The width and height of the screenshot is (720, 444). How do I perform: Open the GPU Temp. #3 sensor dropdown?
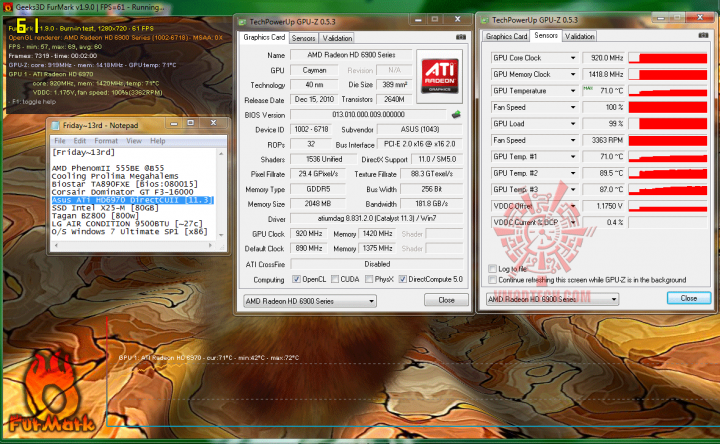point(573,190)
